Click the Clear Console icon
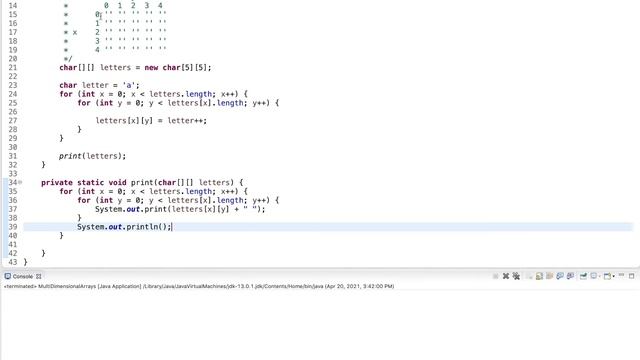The height and width of the screenshot is (360, 640). tap(529, 276)
